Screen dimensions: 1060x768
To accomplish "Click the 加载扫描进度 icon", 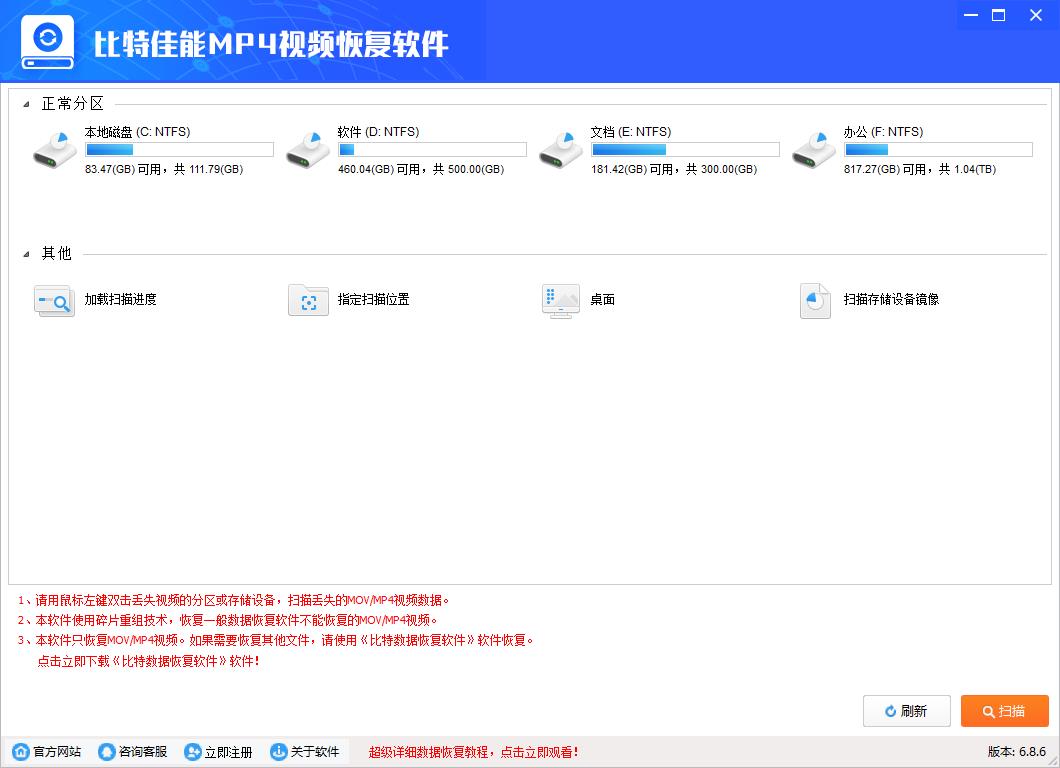I will coord(54,300).
